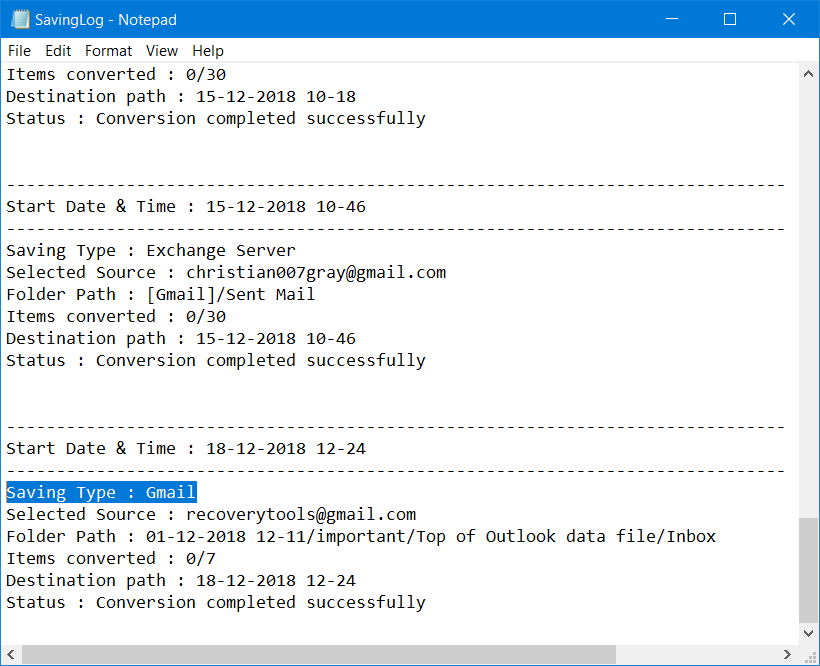This screenshot has height=666, width=820.
Task: Click the vertical scrollbar up arrow
Action: [x=808, y=74]
